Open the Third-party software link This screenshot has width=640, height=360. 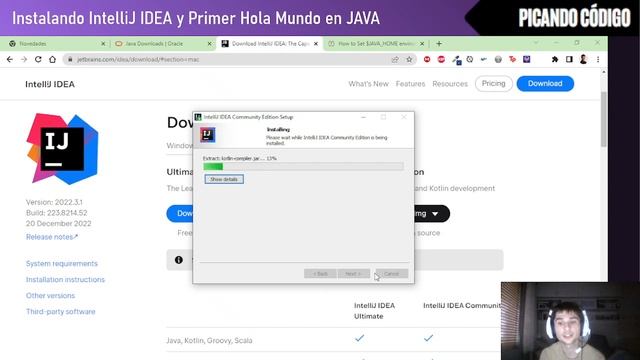click(60, 311)
